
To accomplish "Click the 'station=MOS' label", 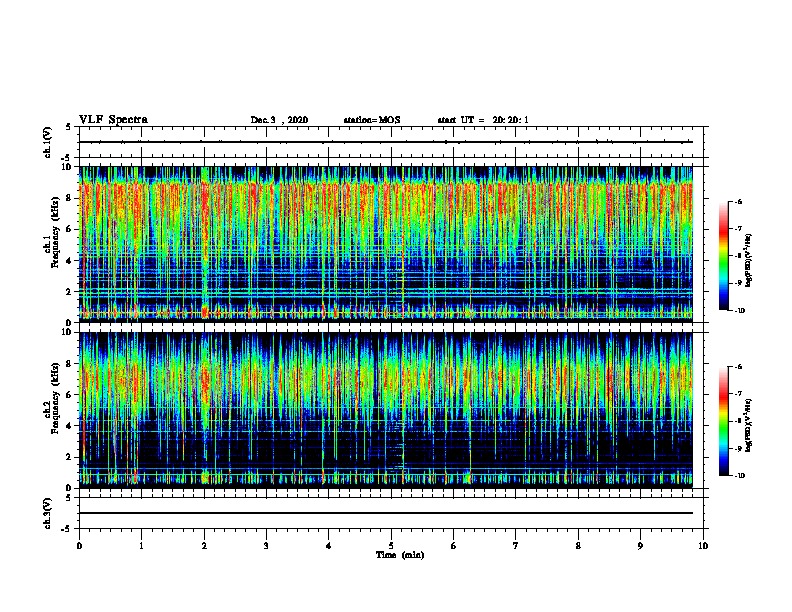I will click(x=372, y=120).
